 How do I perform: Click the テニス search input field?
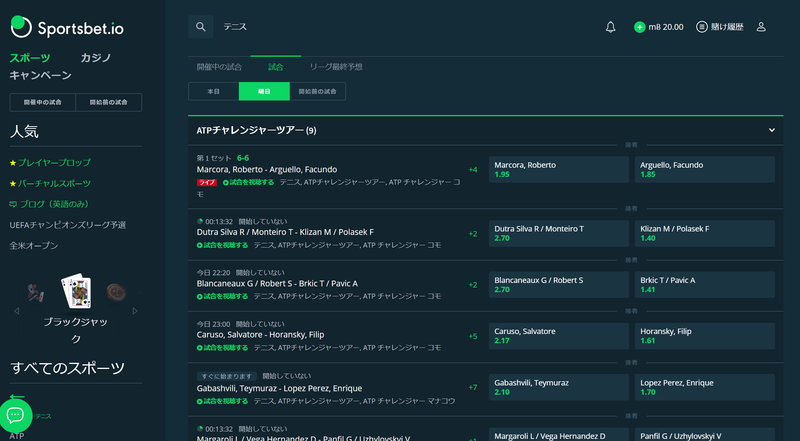(x=400, y=27)
